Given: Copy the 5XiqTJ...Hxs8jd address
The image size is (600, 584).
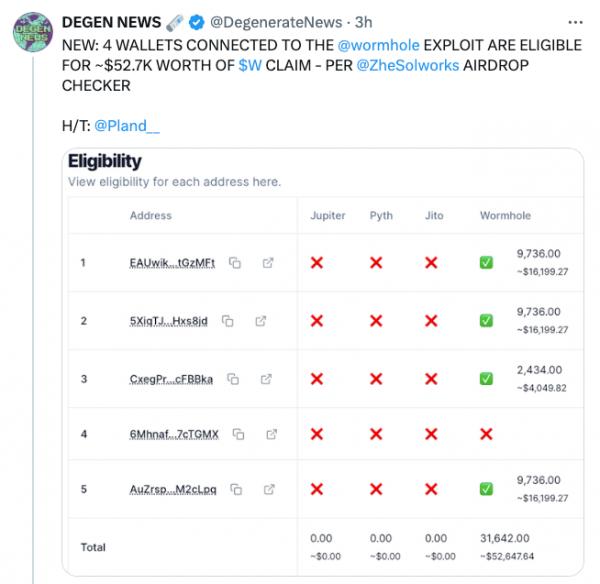Looking at the screenshot, I should 228,321.
